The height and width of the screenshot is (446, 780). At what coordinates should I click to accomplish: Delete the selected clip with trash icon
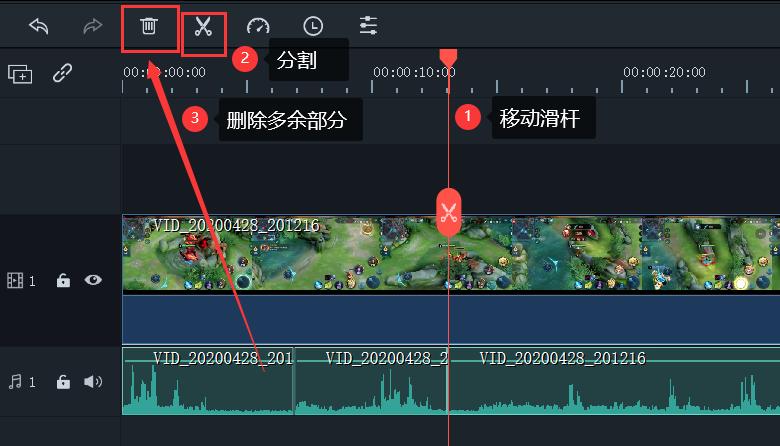[149, 26]
